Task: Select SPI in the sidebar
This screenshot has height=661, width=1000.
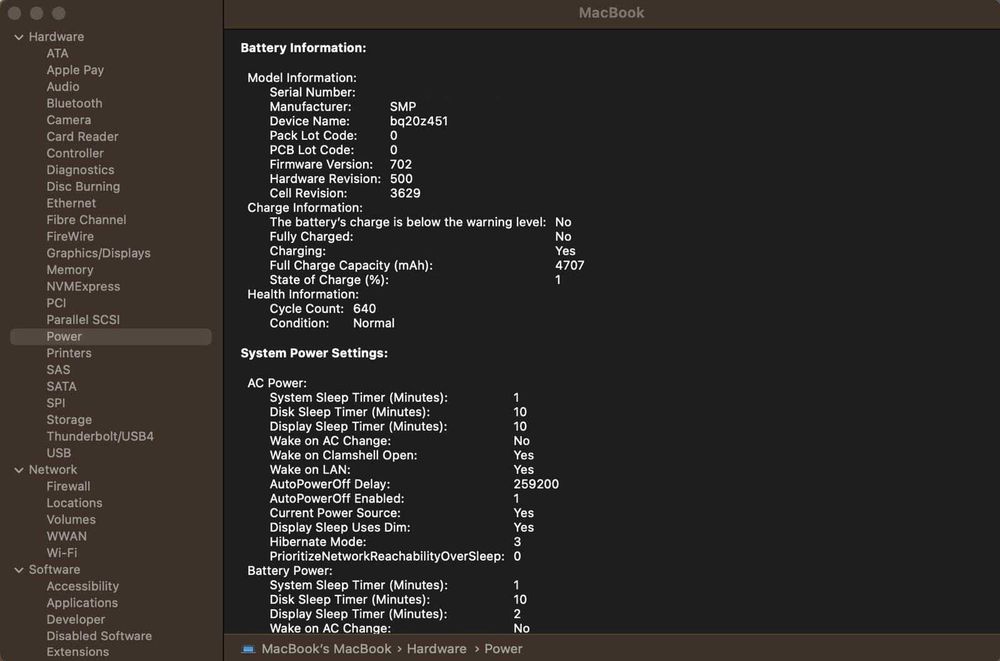Action: [x=56, y=403]
